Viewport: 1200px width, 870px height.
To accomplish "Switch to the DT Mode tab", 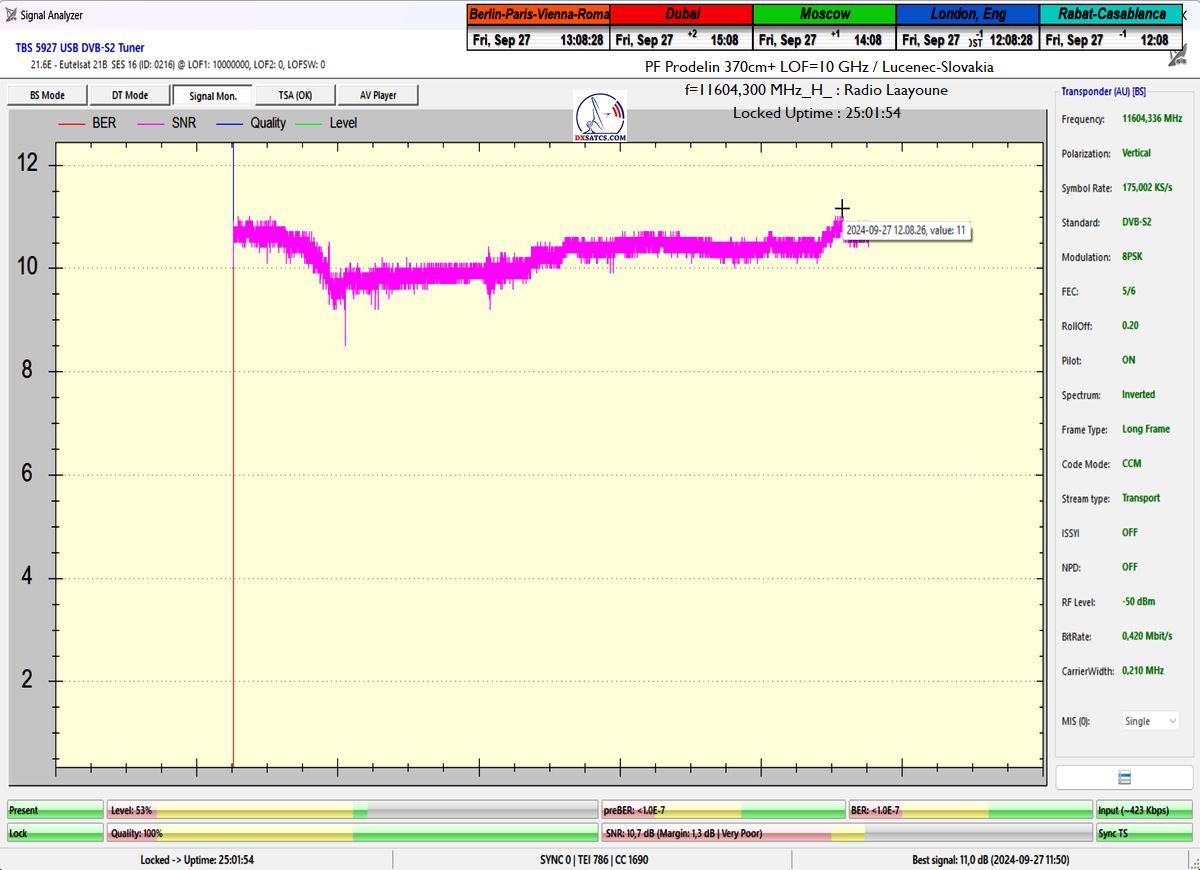I will pyautogui.click(x=129, y=95).
